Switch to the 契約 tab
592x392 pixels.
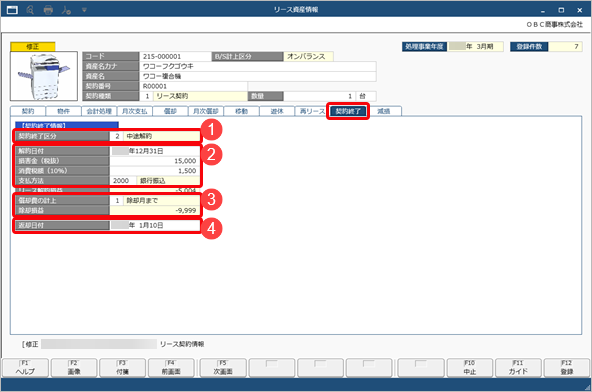tap(28, 111)
